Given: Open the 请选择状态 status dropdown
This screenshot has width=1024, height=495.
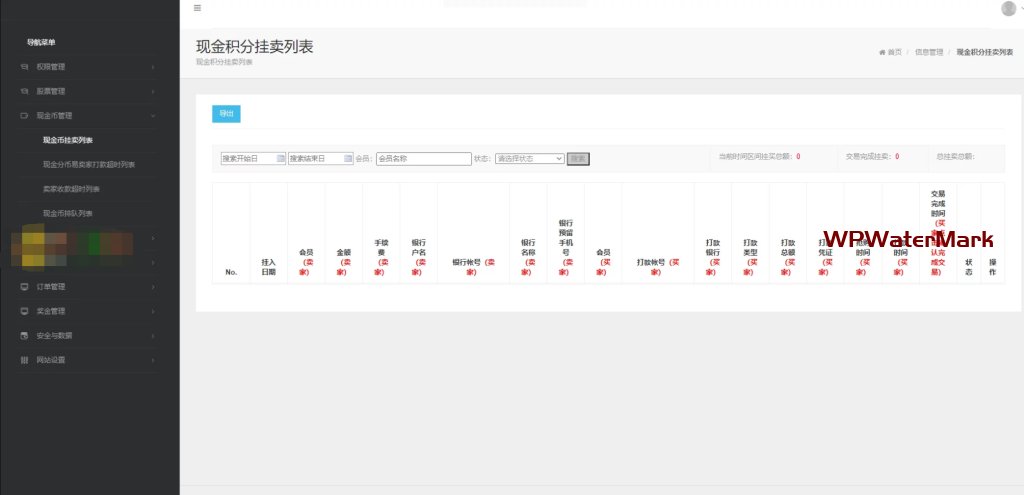Looking at the screenshot, I should point(529,158).
